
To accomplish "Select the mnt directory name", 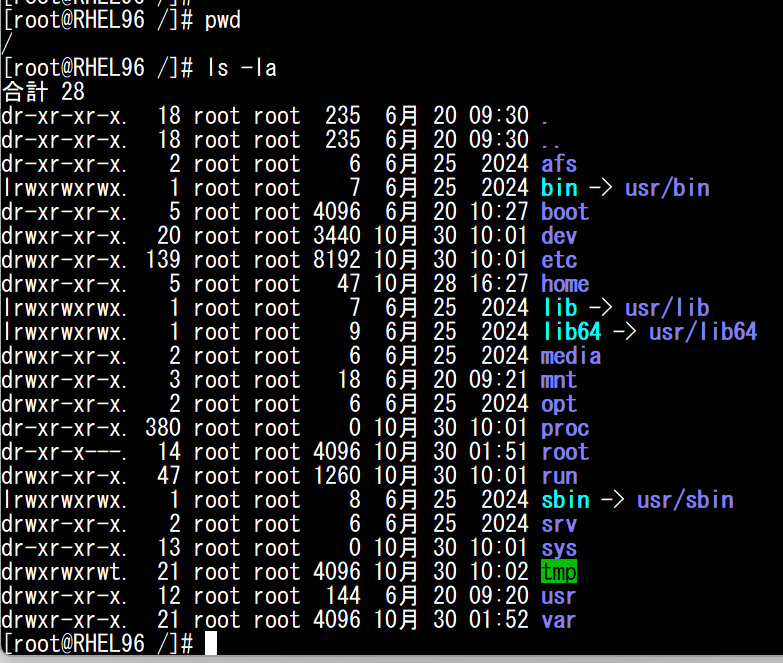I will coord(559,380).
